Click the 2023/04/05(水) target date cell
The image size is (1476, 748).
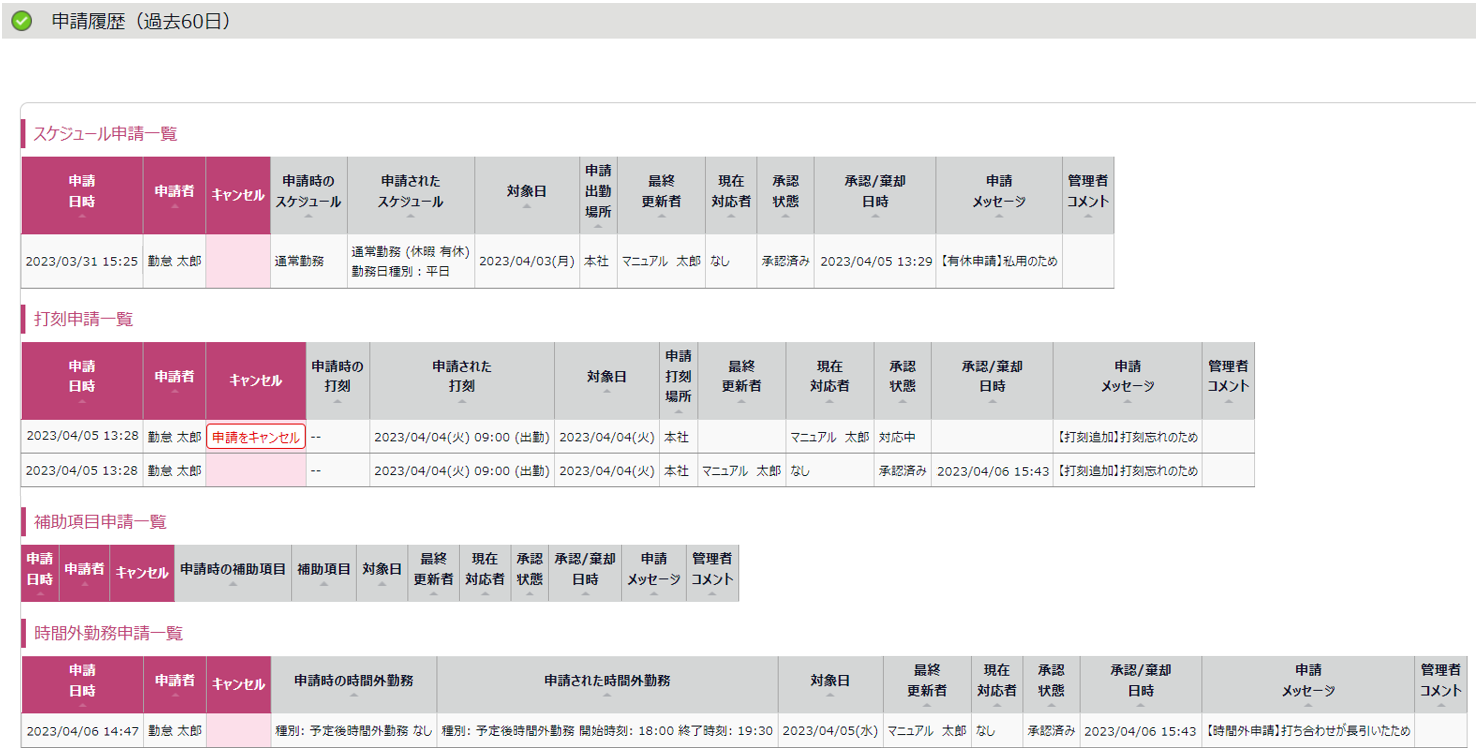[x=830, y=731]
